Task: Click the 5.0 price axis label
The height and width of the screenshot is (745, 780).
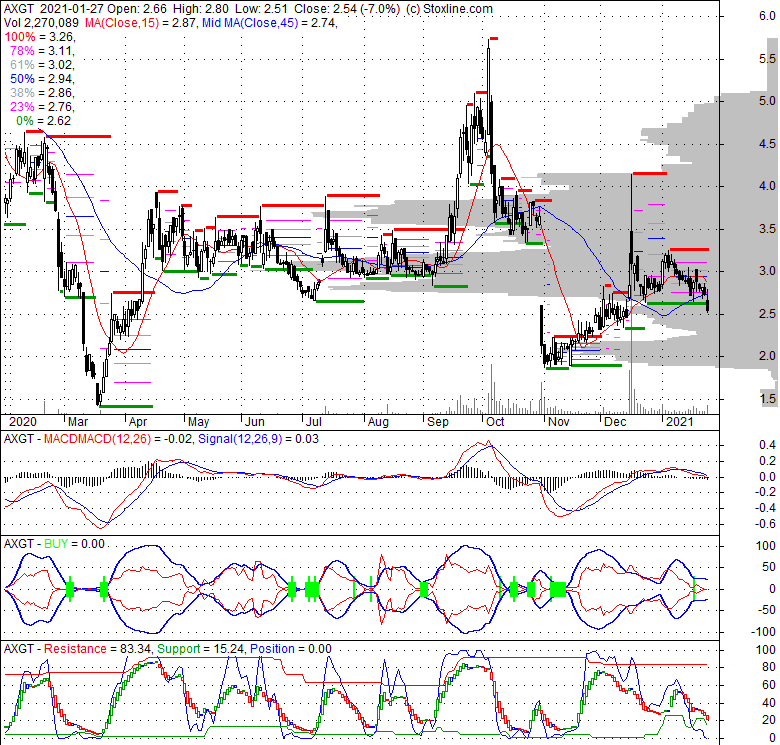Action: (x=767, y=101)
